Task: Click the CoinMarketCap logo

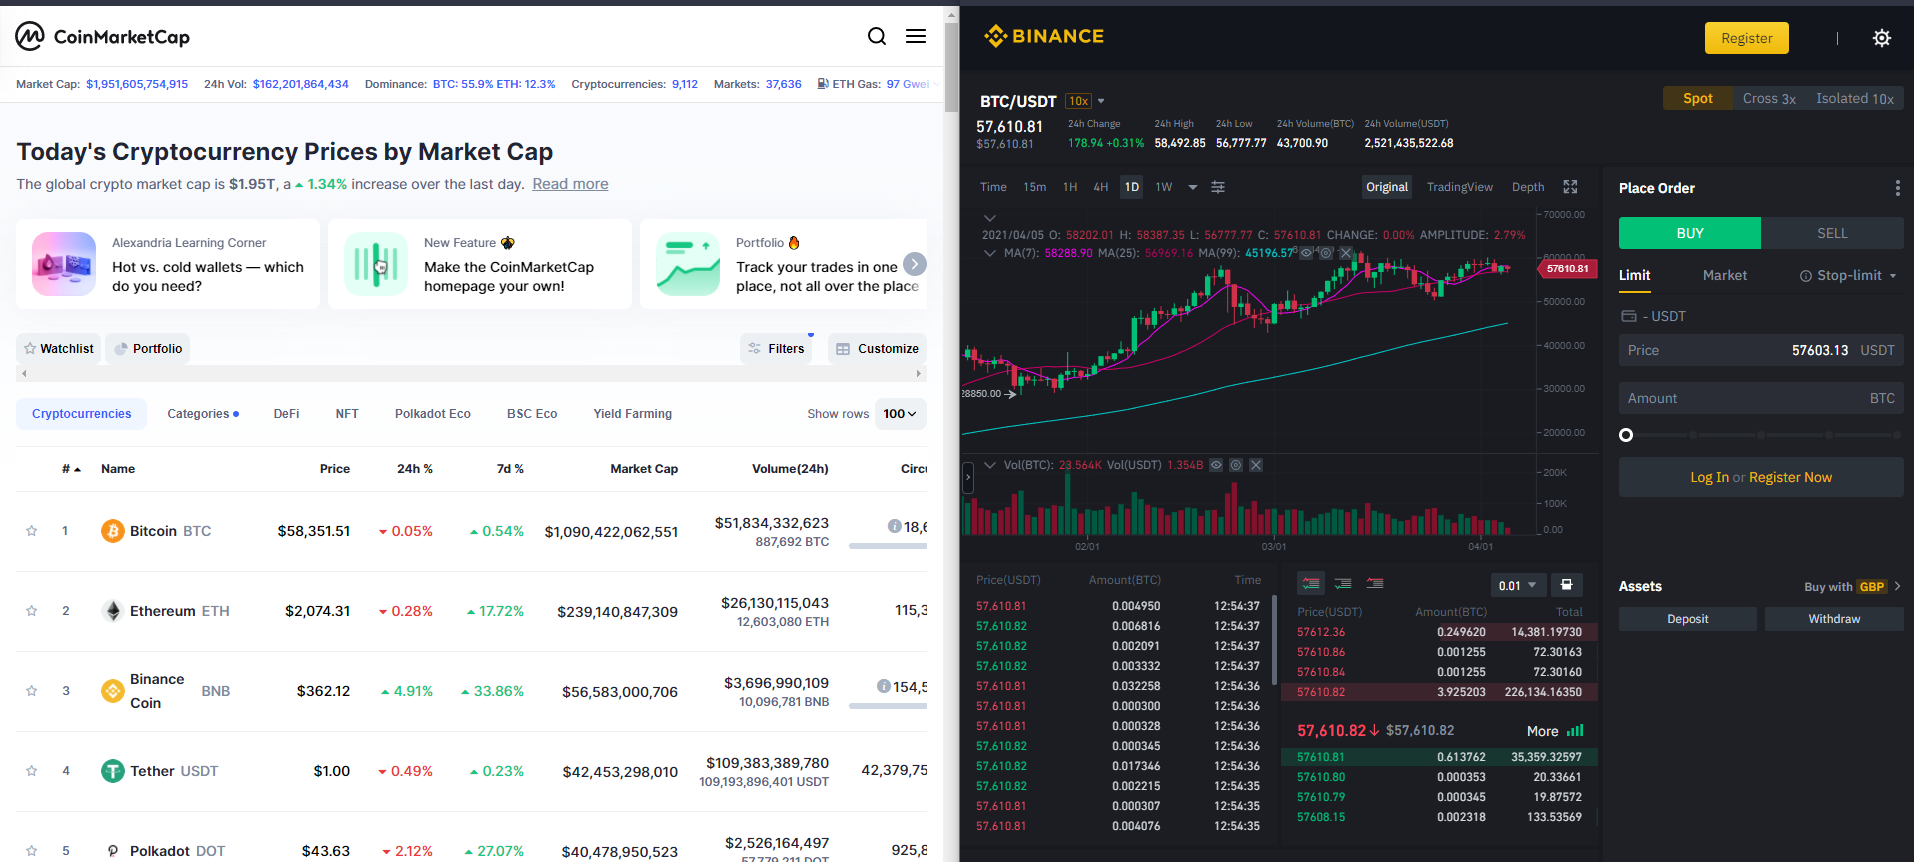Action: [x=103, y=37]
